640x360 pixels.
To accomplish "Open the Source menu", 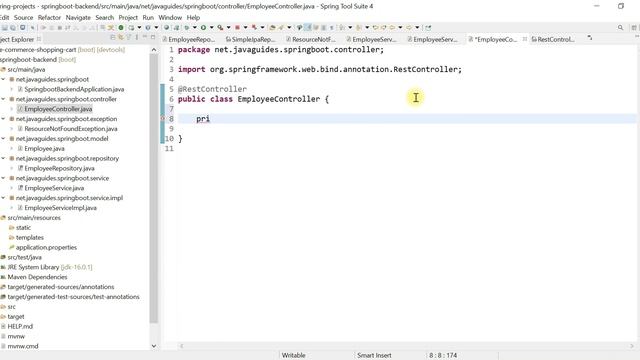I will coord(23,18).
